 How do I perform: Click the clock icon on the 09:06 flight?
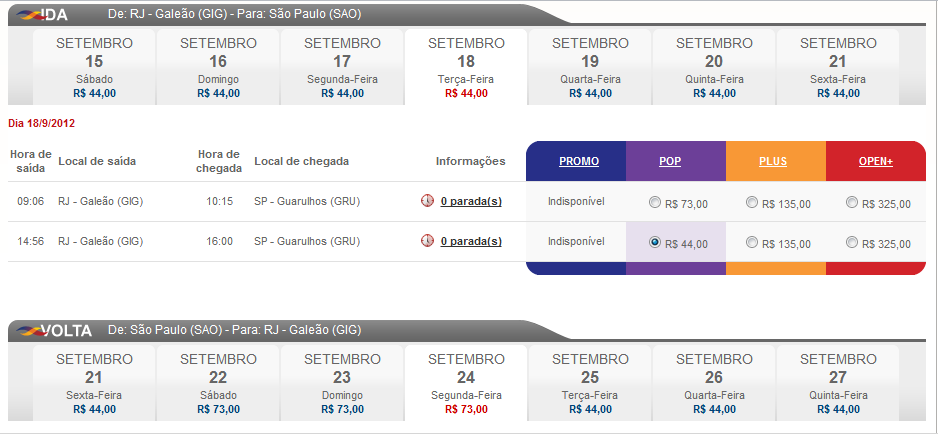[427, 201]
